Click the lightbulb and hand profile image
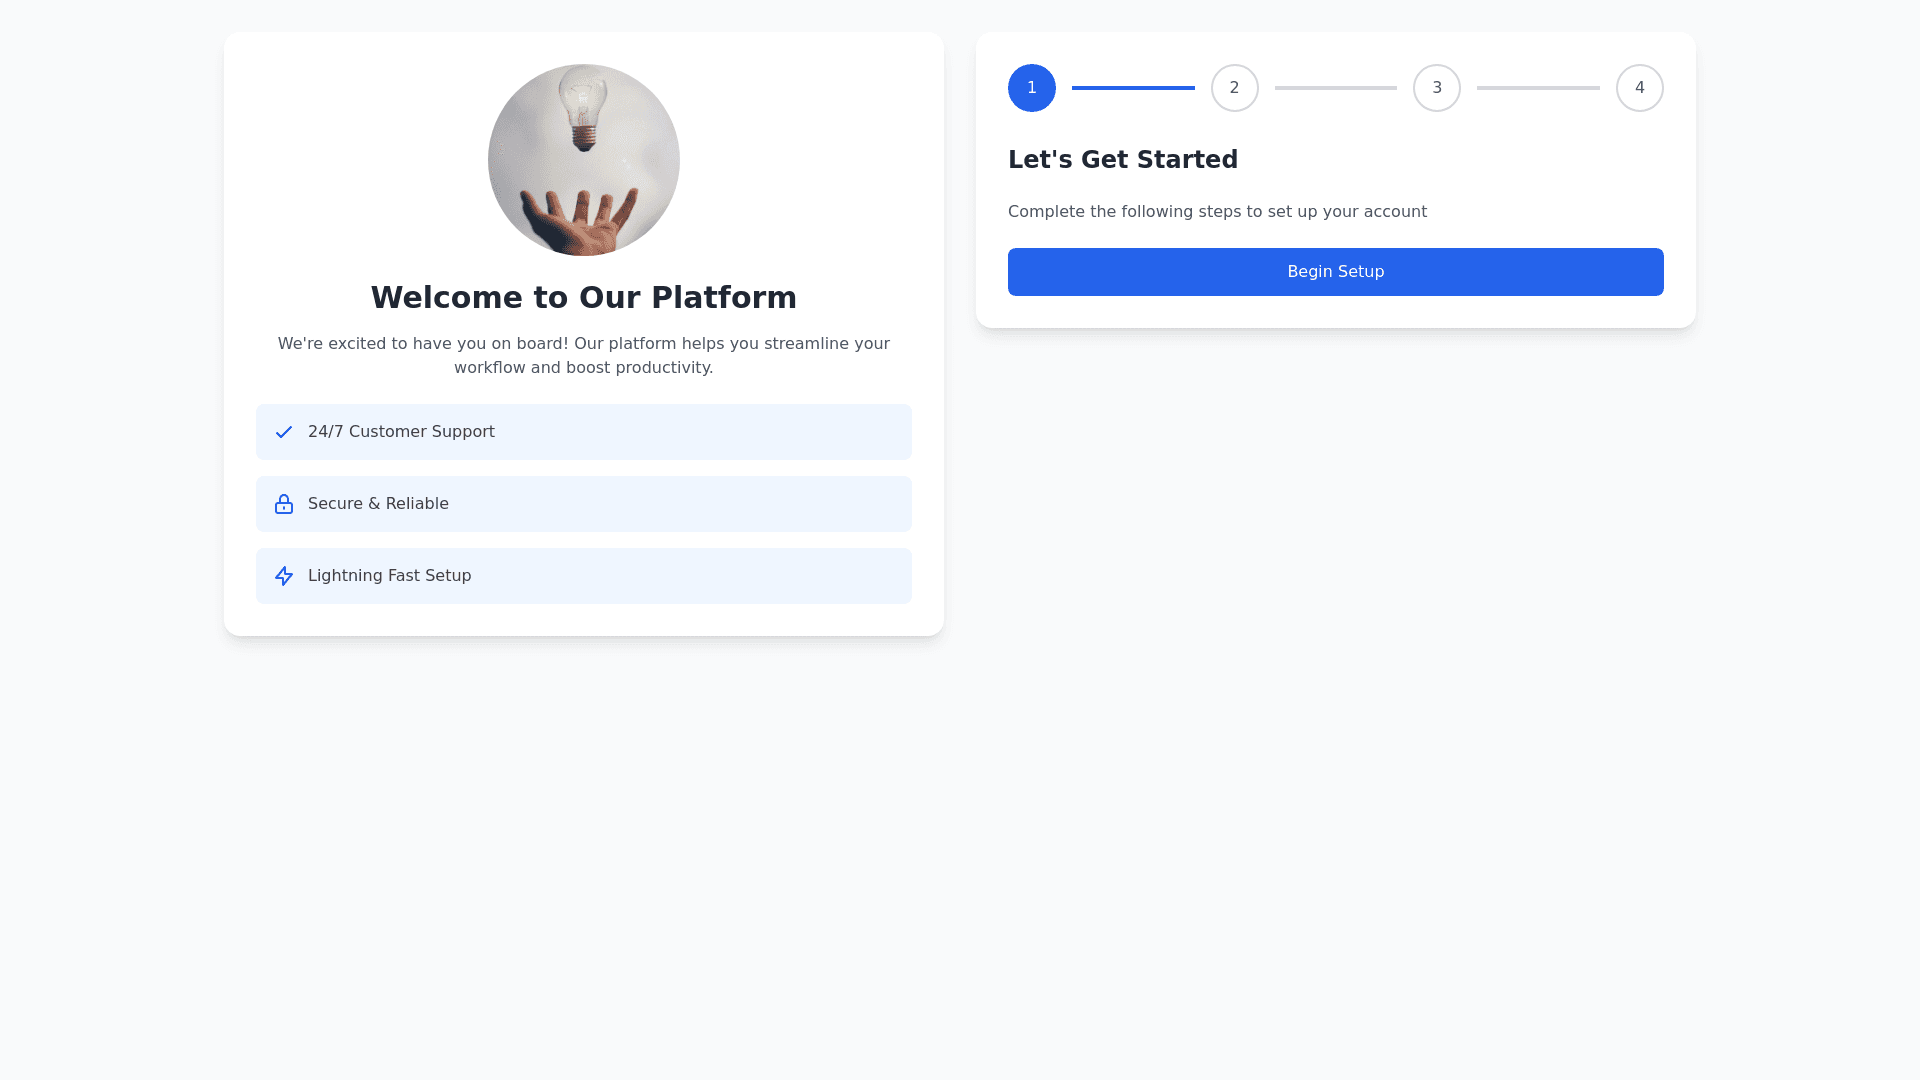Viewport: 1920px width, 1080px height. pos(584,160)
